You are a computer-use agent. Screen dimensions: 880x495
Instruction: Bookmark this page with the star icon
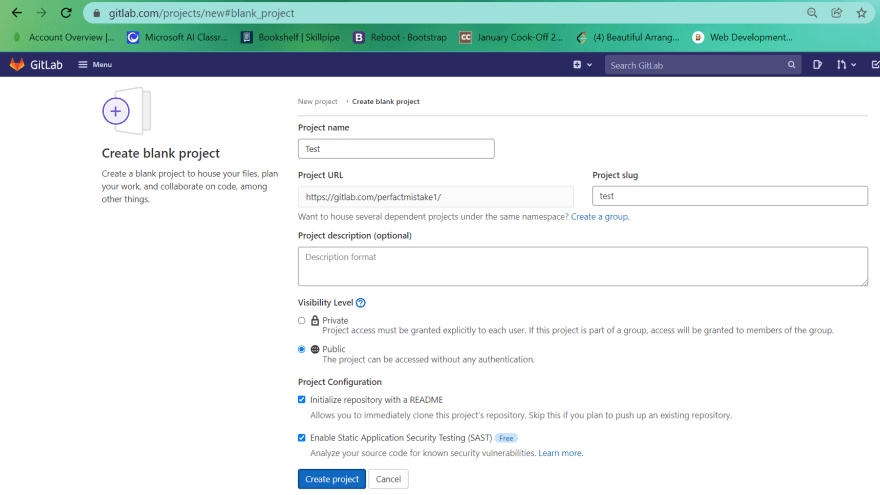(x=861, y=13)
